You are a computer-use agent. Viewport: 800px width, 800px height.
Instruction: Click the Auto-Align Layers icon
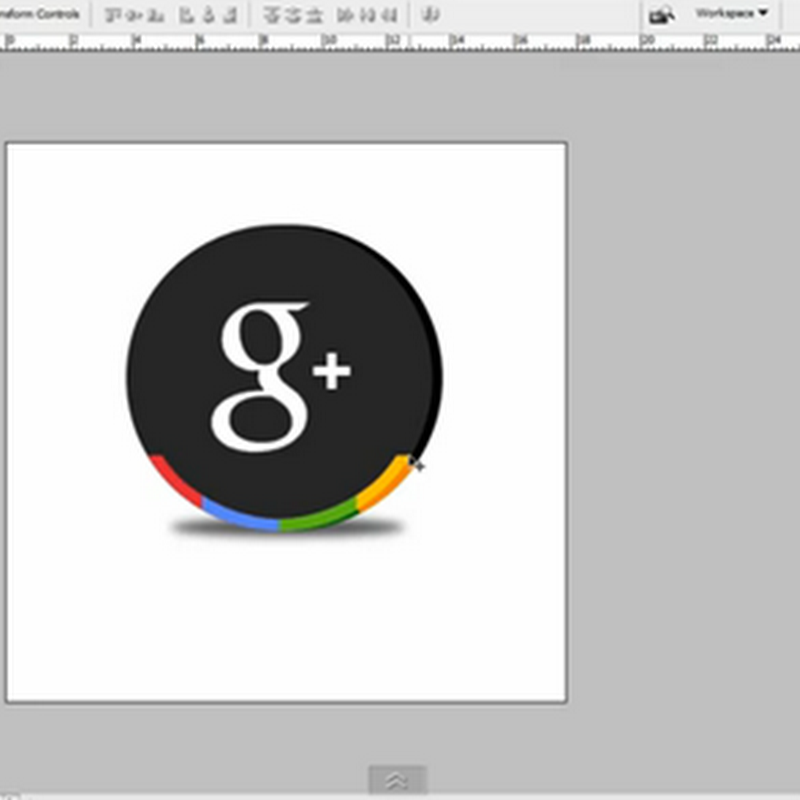tap(431, 15)
